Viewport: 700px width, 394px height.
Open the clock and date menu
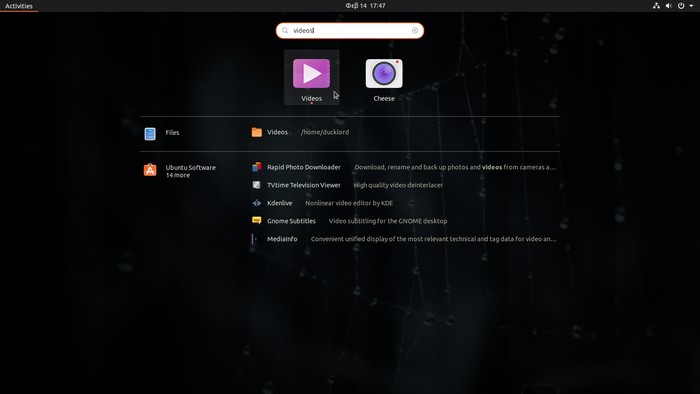coord(365,6)
